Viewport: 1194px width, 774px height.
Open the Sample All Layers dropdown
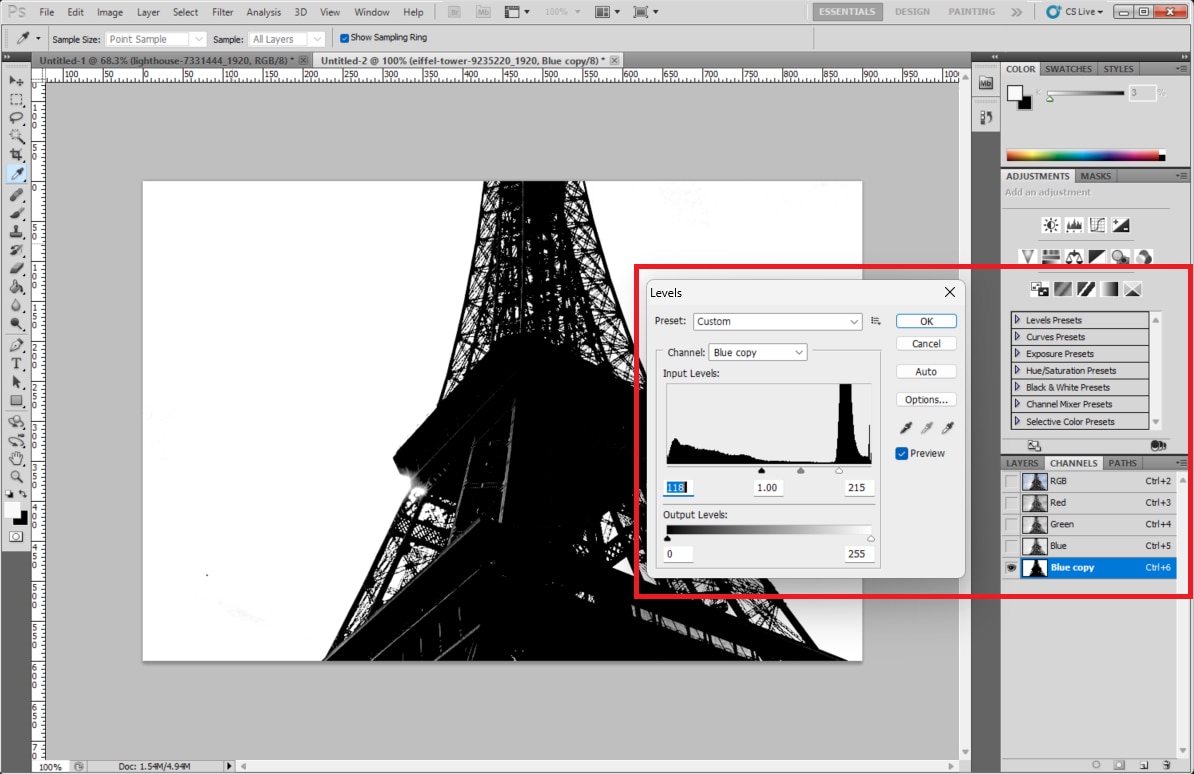(286, 39)
